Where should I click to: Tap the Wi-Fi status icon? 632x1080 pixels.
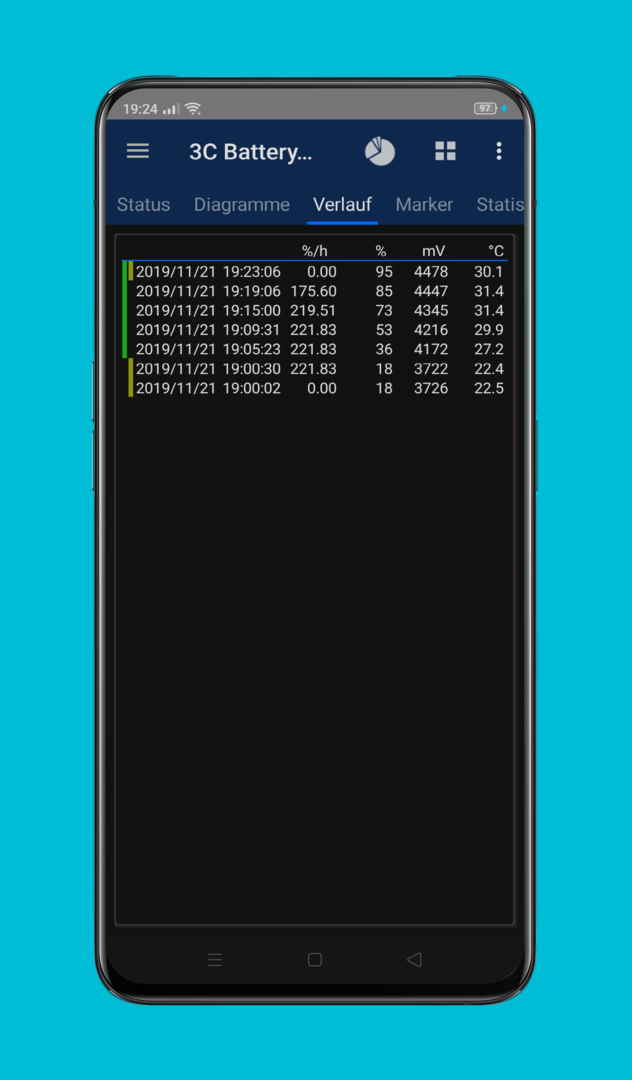(193, 108)
